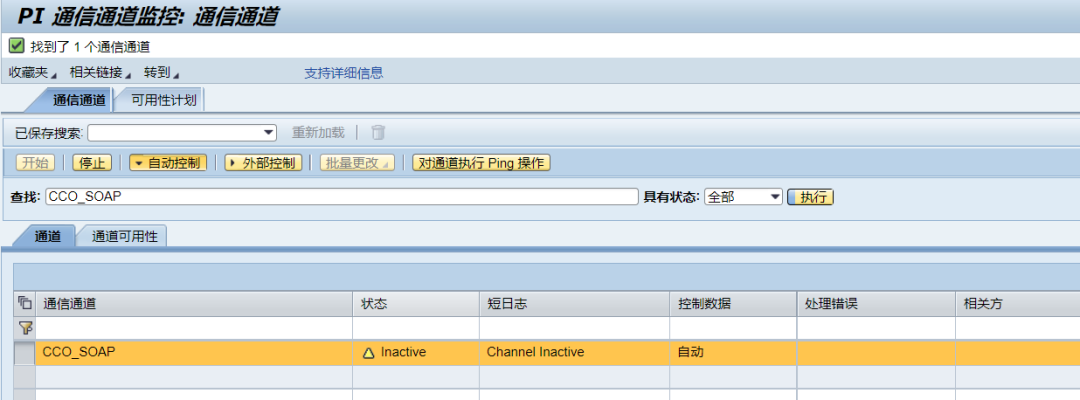Click the 通信通道 column header

(x=194, y=304)
